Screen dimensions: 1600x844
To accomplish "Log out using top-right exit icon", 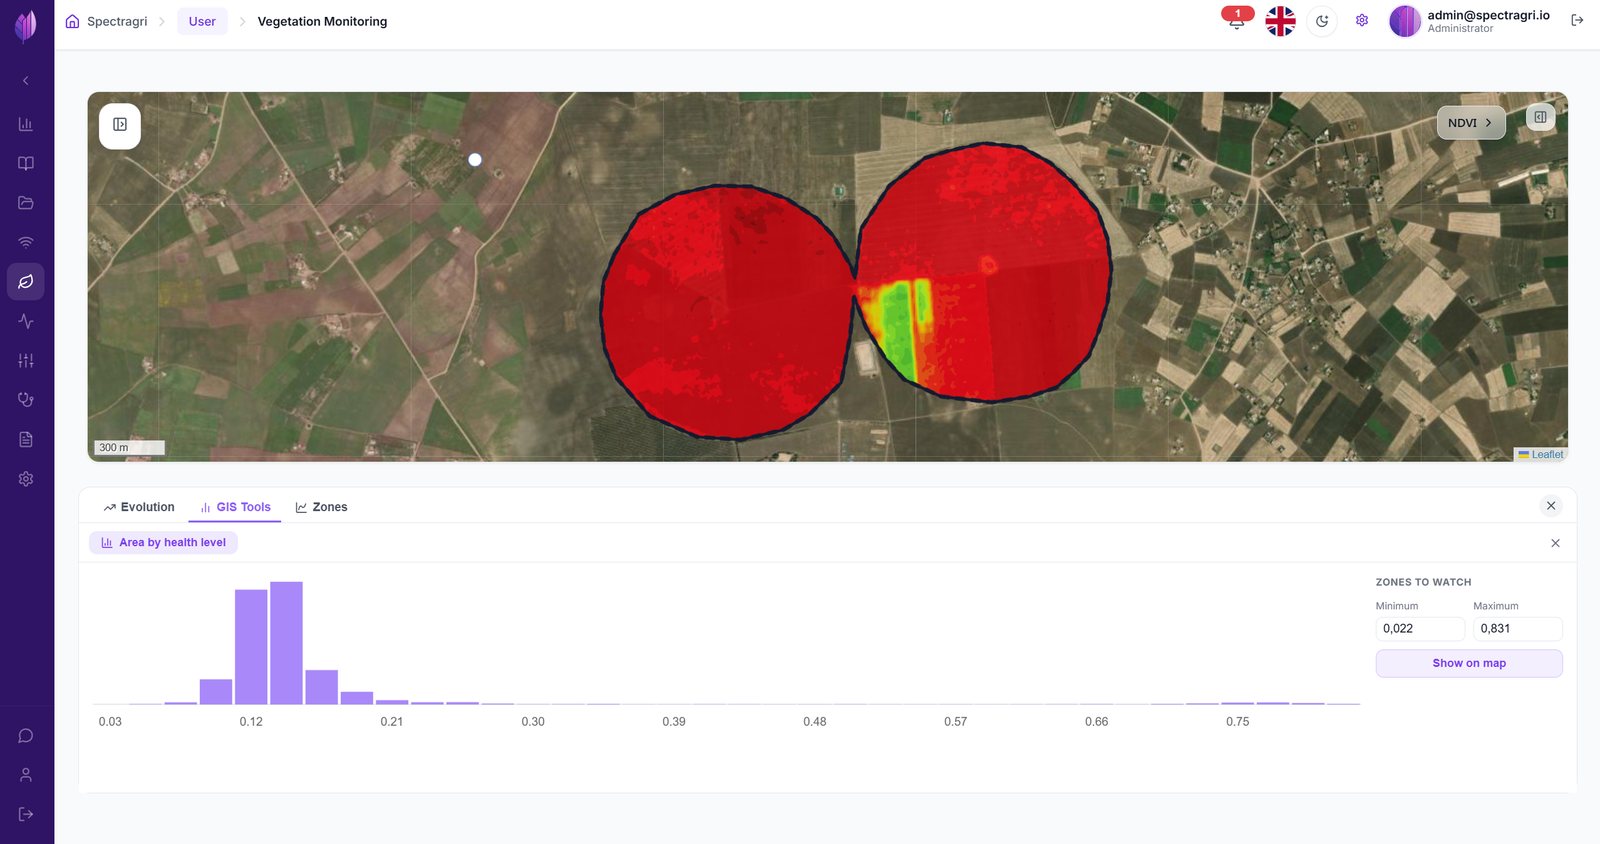I will coord(1577,20).
